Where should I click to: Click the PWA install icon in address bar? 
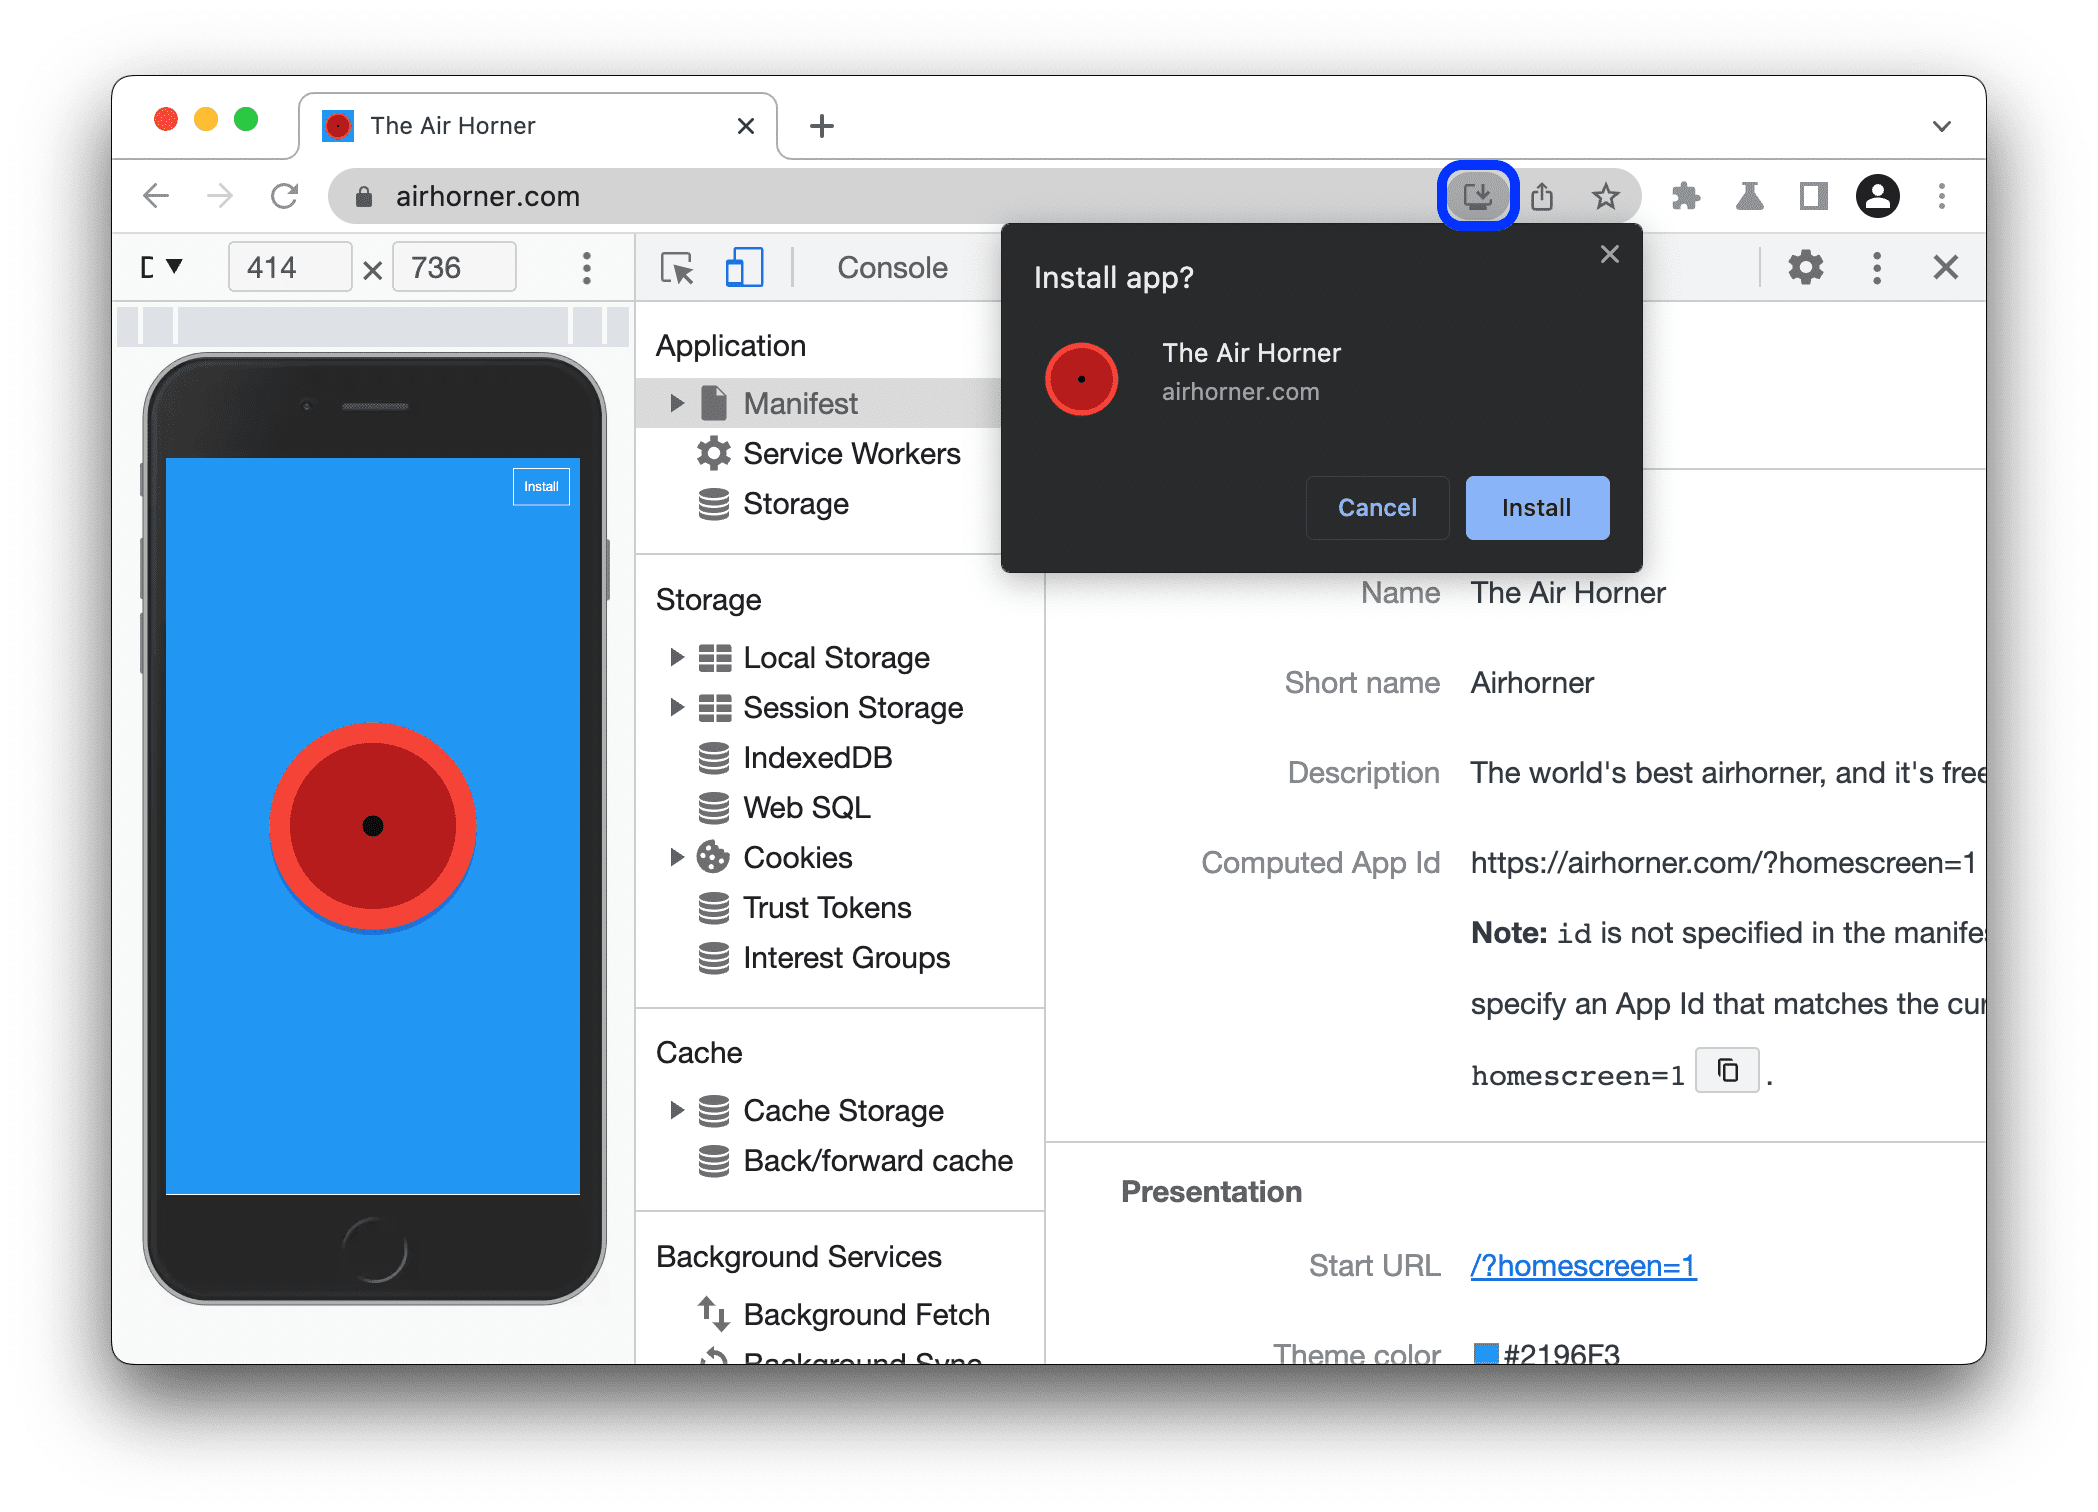click(x=1474, y=196)
